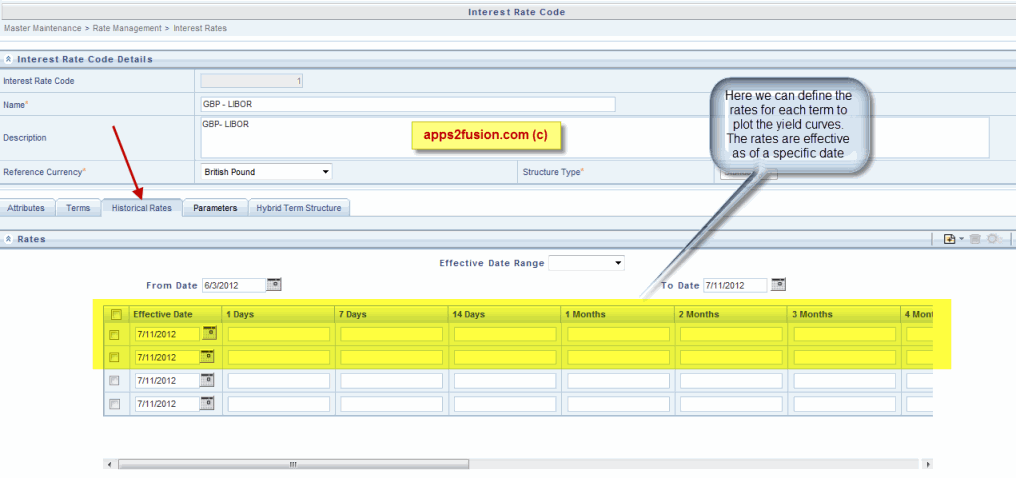Open the Hybrid Term Structure tab
This screenshot has height=478, width=1016.
(x=299, y=208)
